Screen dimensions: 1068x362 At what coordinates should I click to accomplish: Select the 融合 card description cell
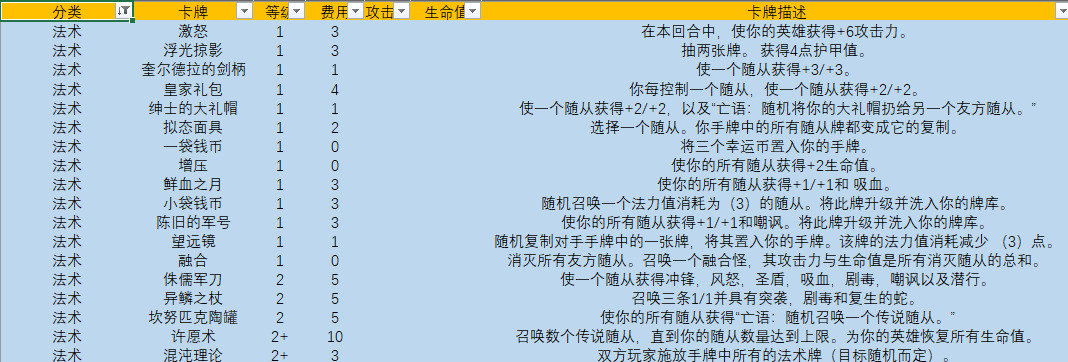click(774, 260)
